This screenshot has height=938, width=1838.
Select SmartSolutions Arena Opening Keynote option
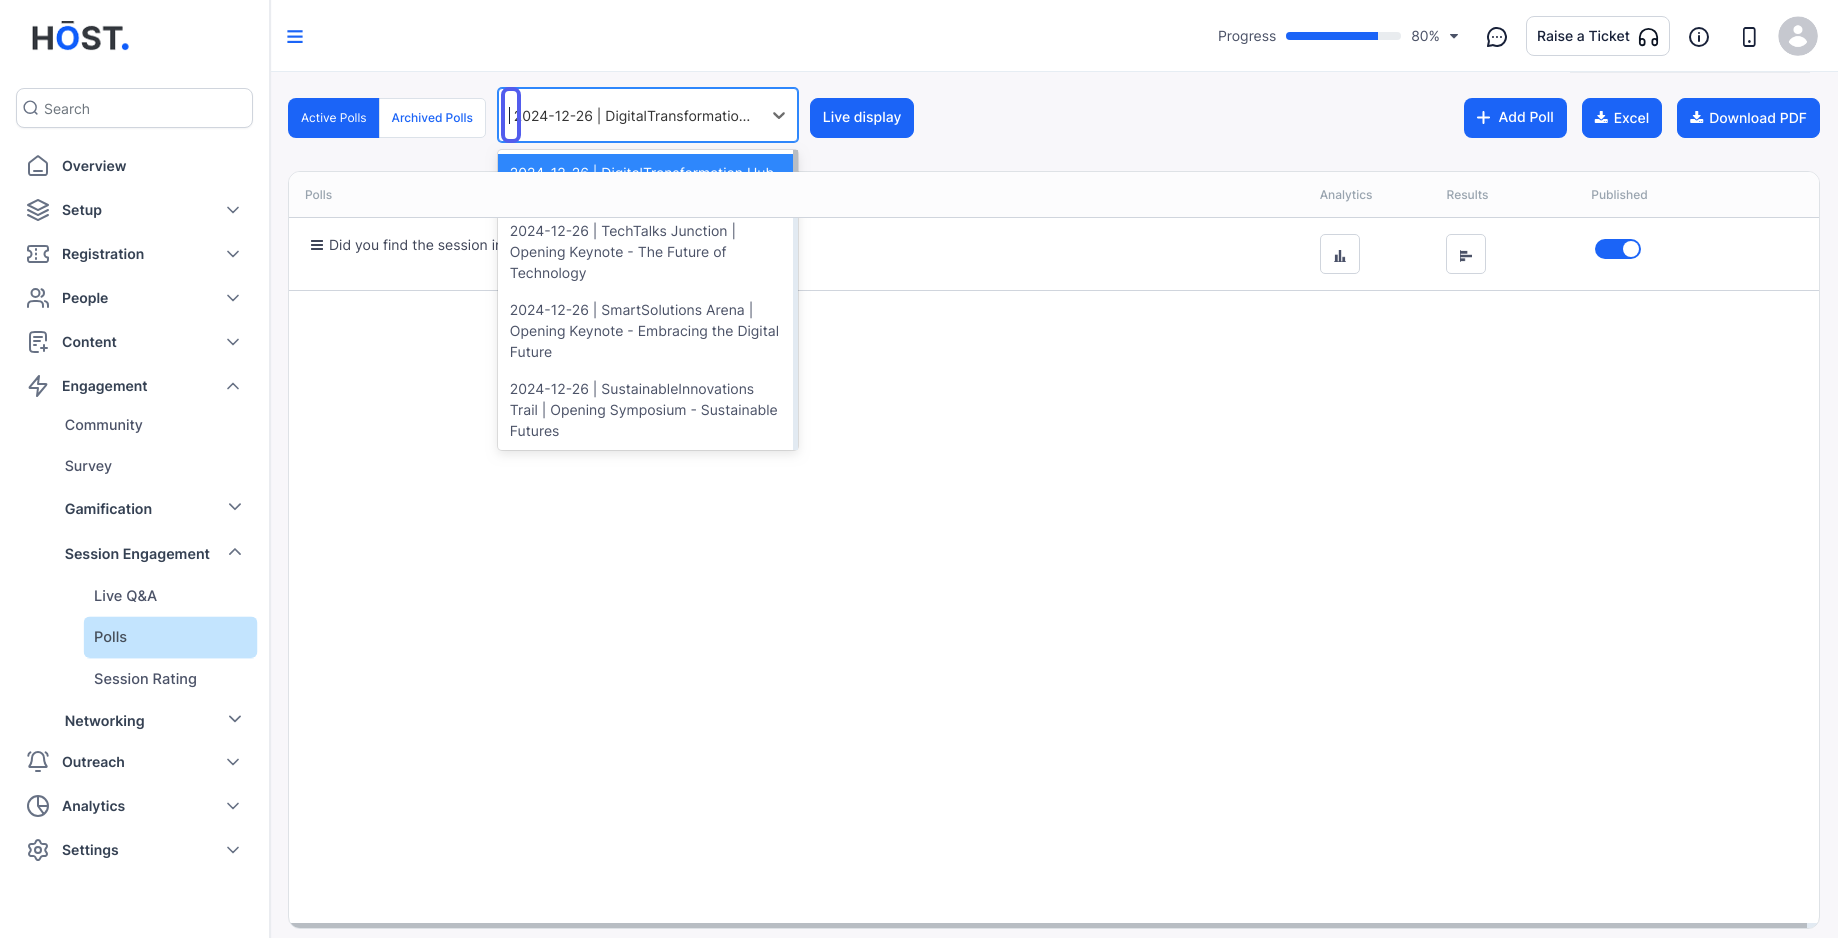[645, 331]
